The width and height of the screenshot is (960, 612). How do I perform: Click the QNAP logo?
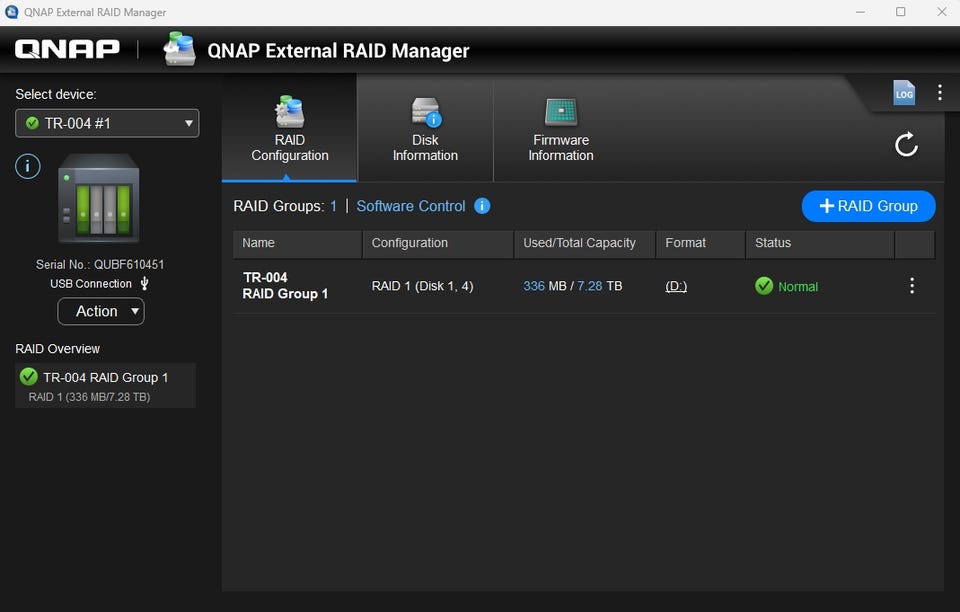click(x=67, y=49)
